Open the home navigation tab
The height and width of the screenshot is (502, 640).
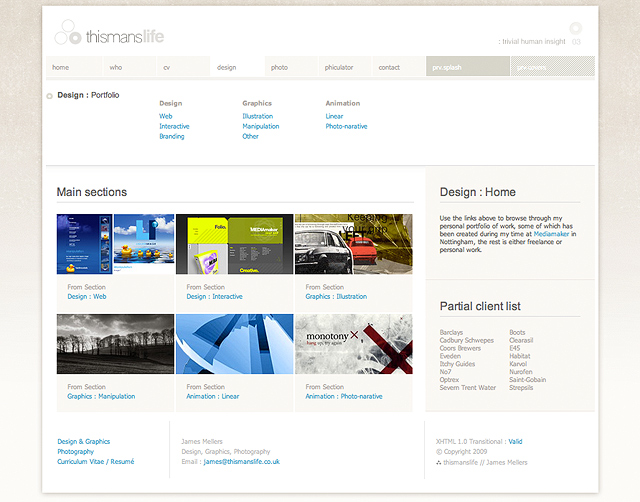(74, 67)
